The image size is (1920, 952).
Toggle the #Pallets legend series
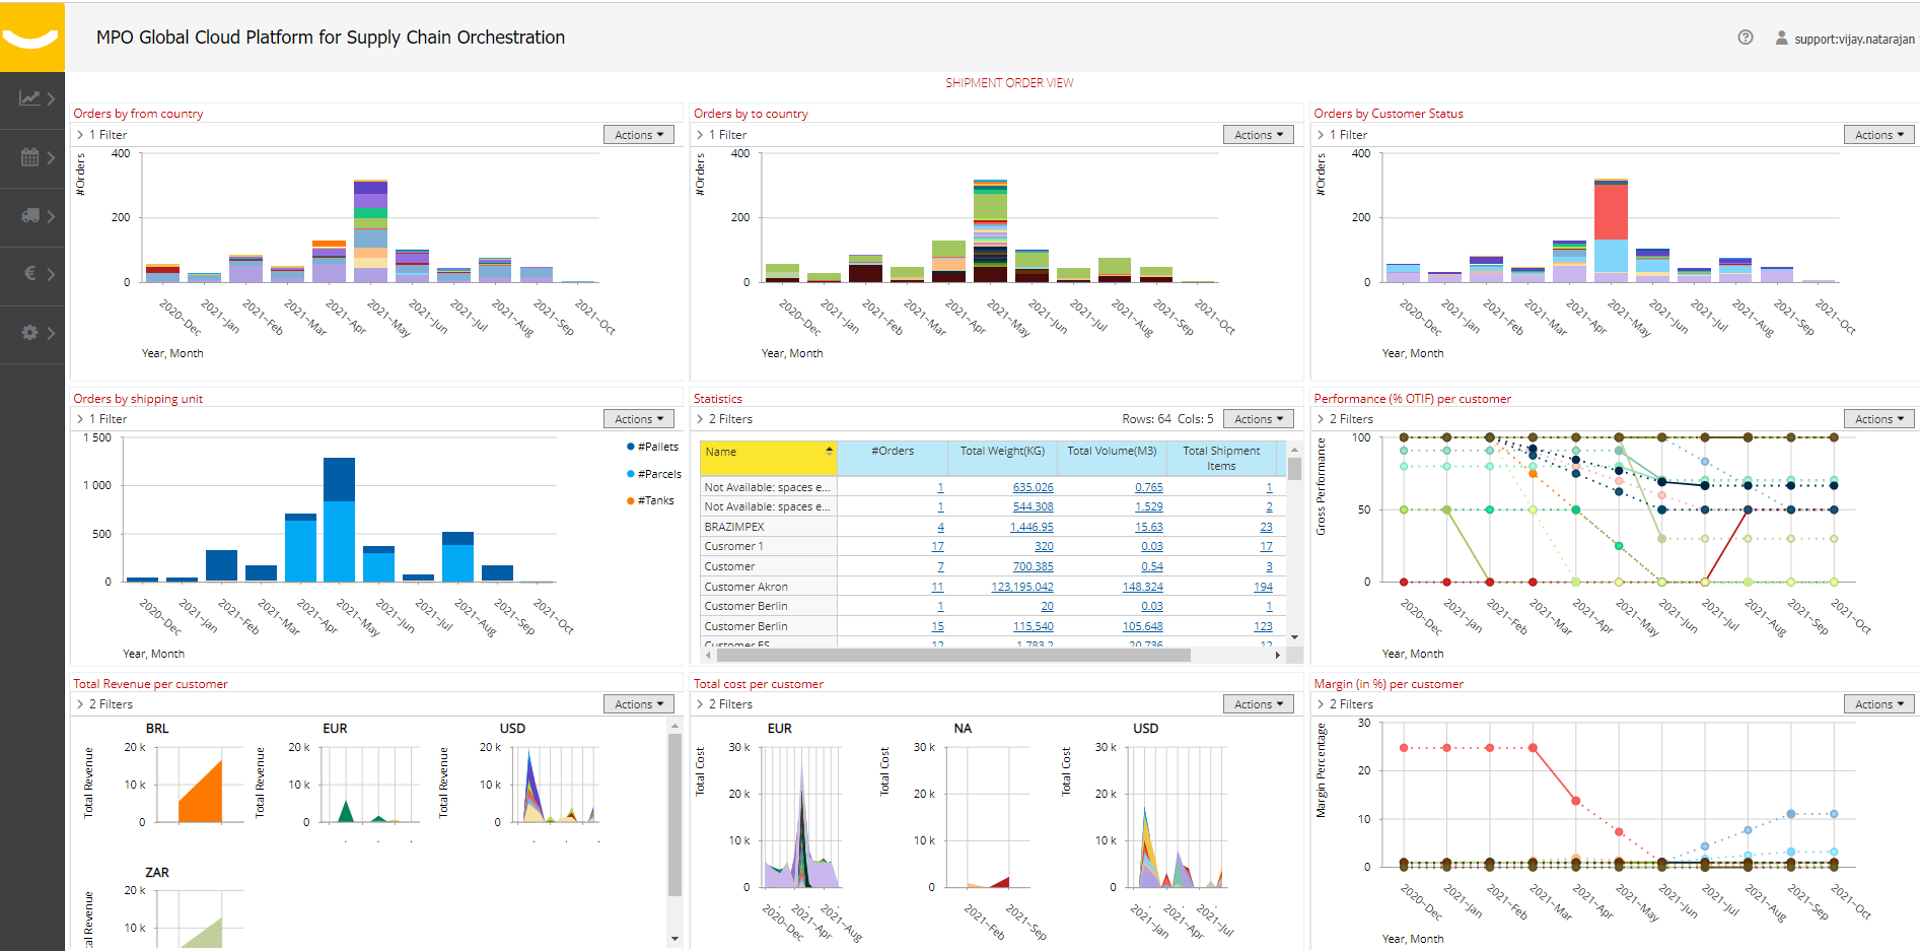652,447
